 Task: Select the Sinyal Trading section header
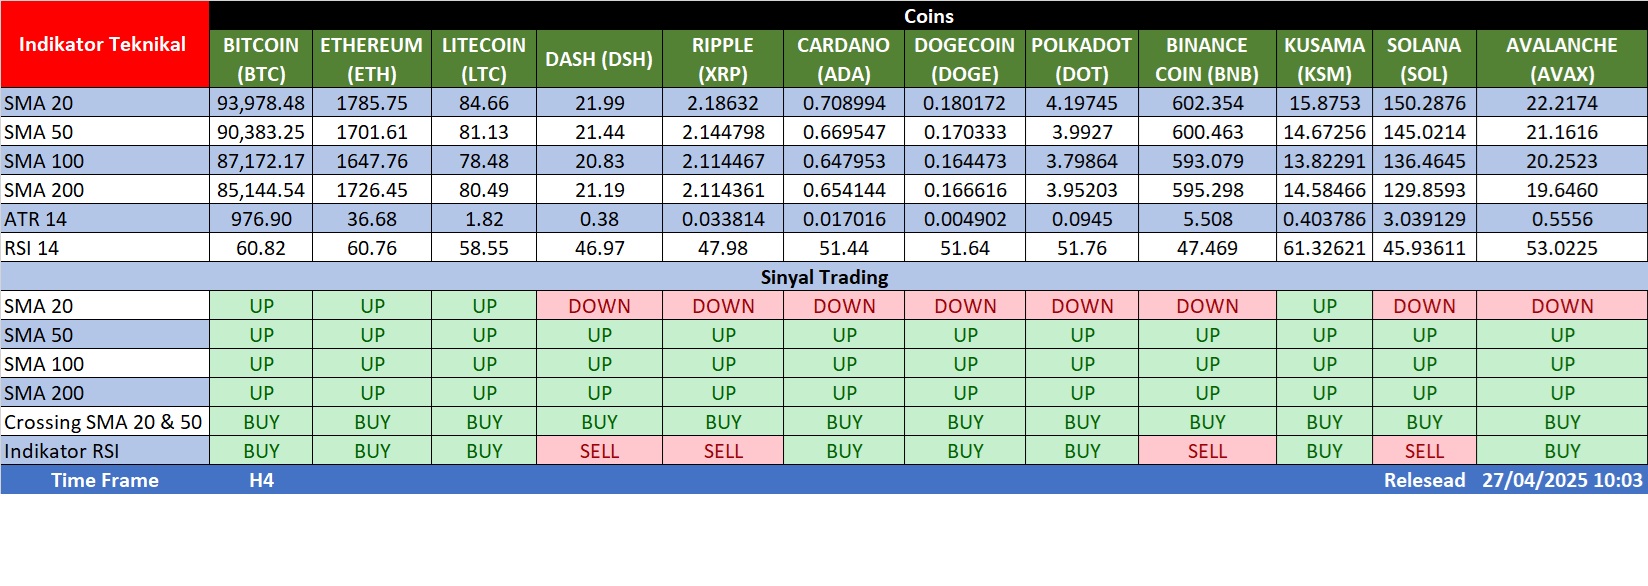(x=824, y=277)
